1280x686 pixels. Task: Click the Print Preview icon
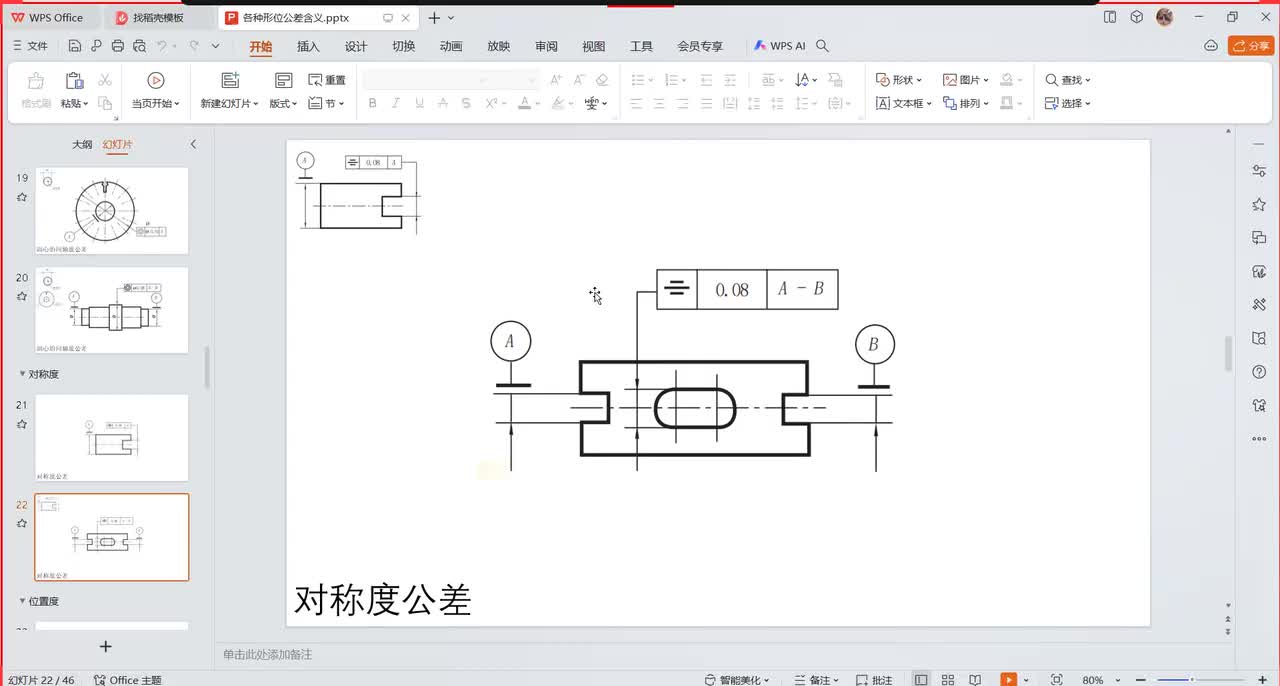pos(140,46)
